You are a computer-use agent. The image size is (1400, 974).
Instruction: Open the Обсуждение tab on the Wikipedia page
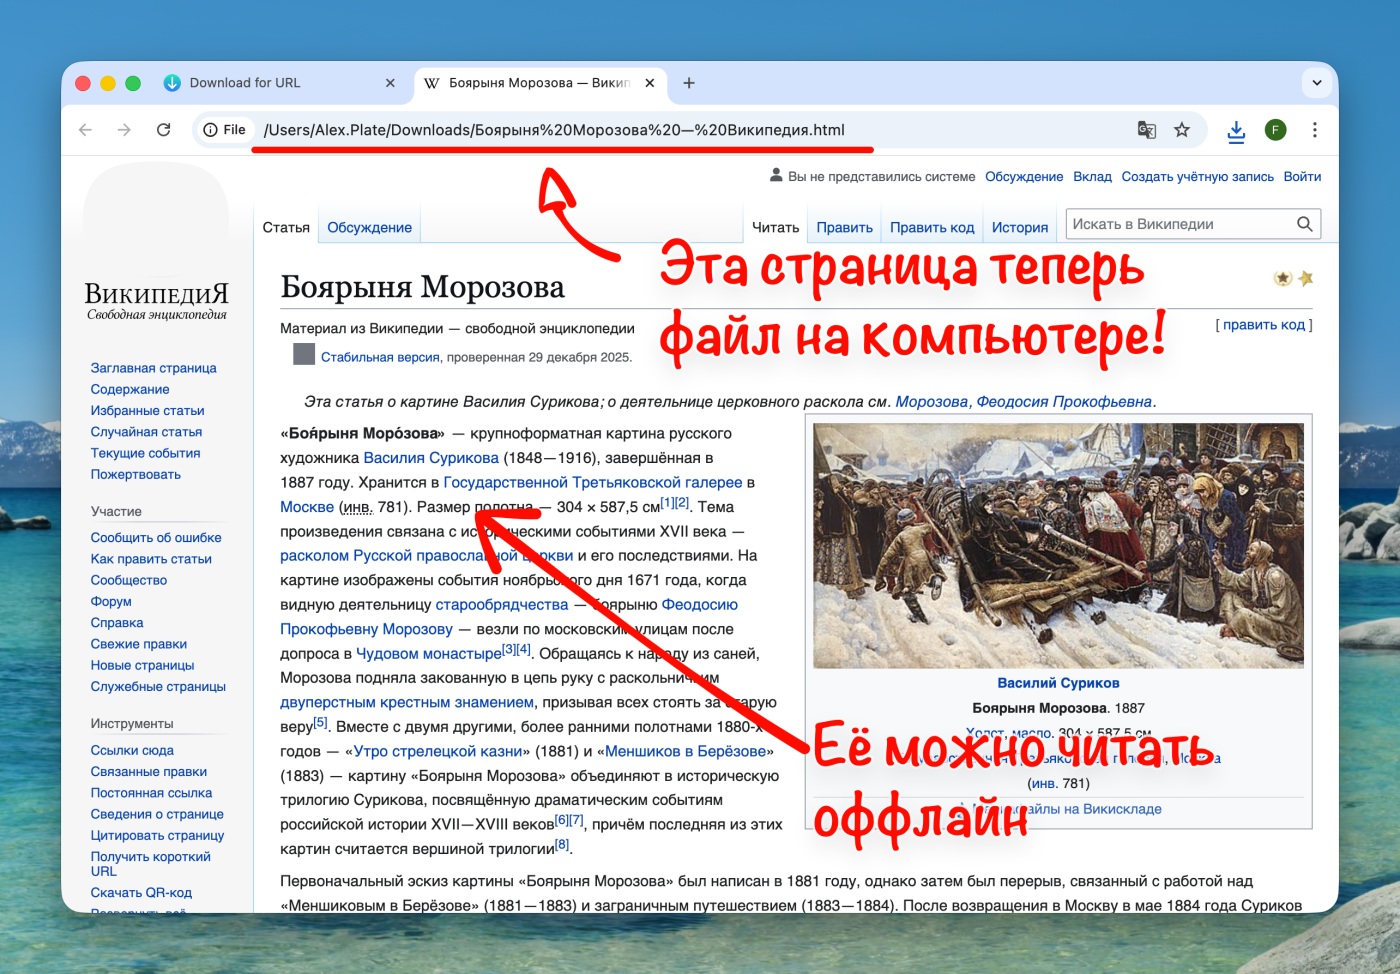369,227
